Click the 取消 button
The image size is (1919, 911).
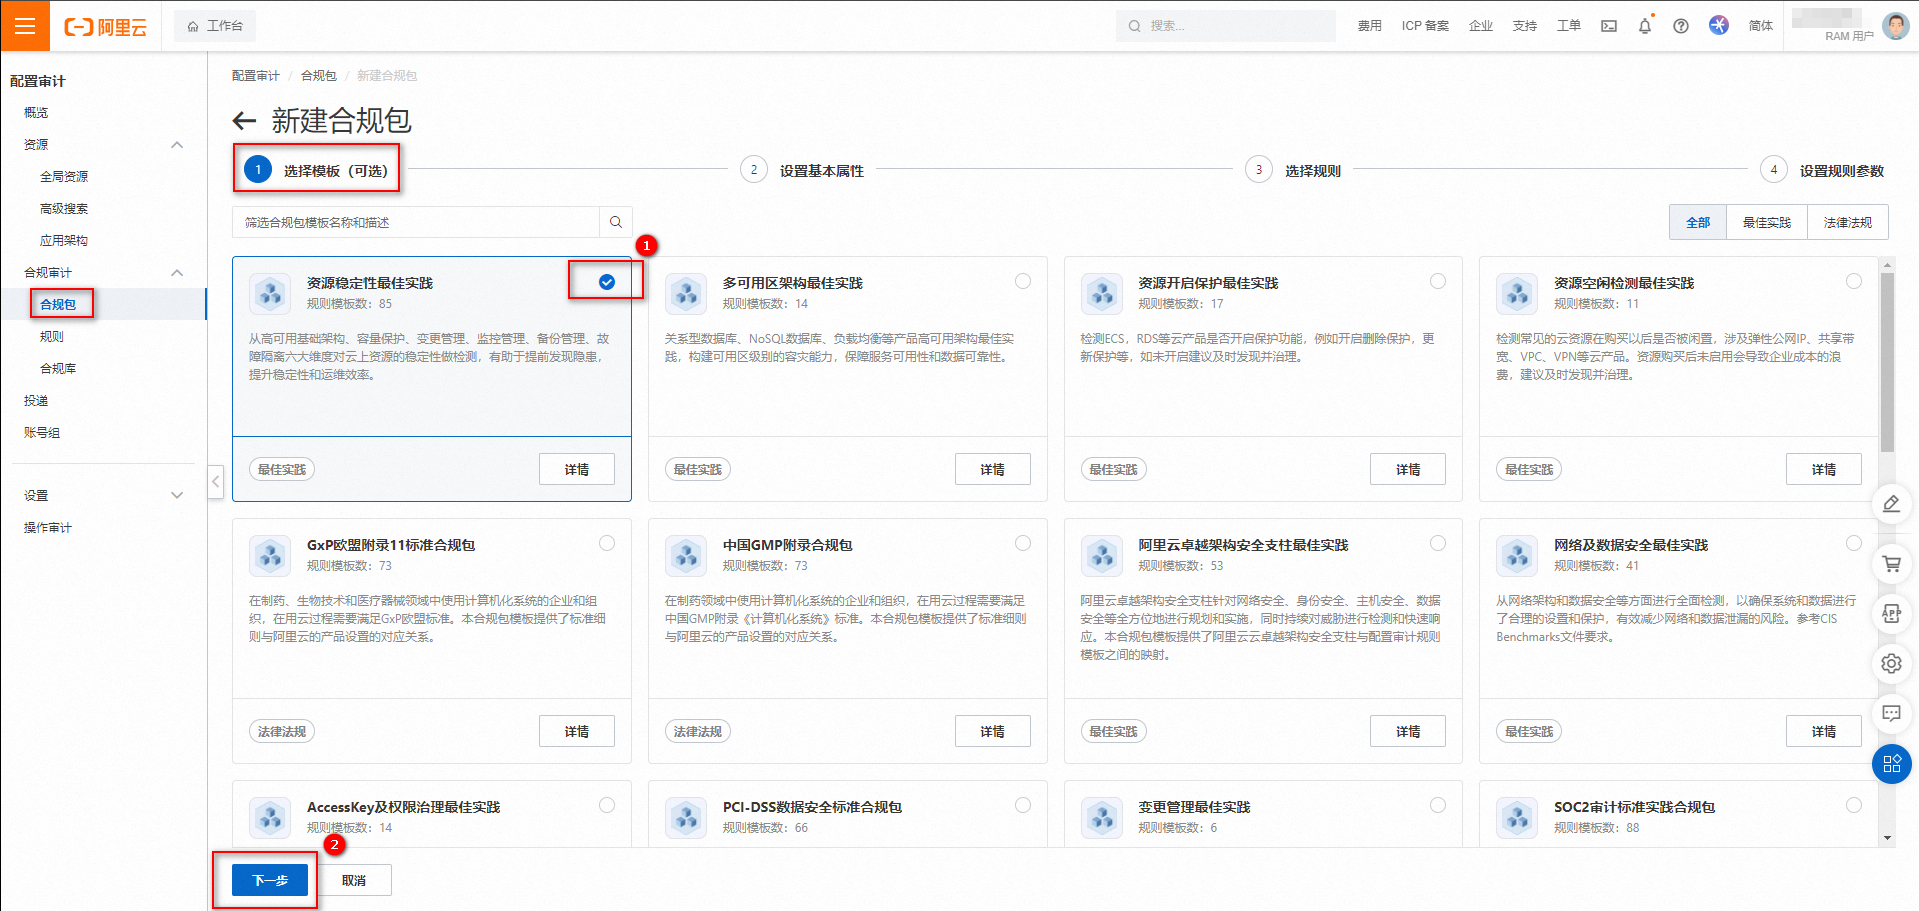354,880
